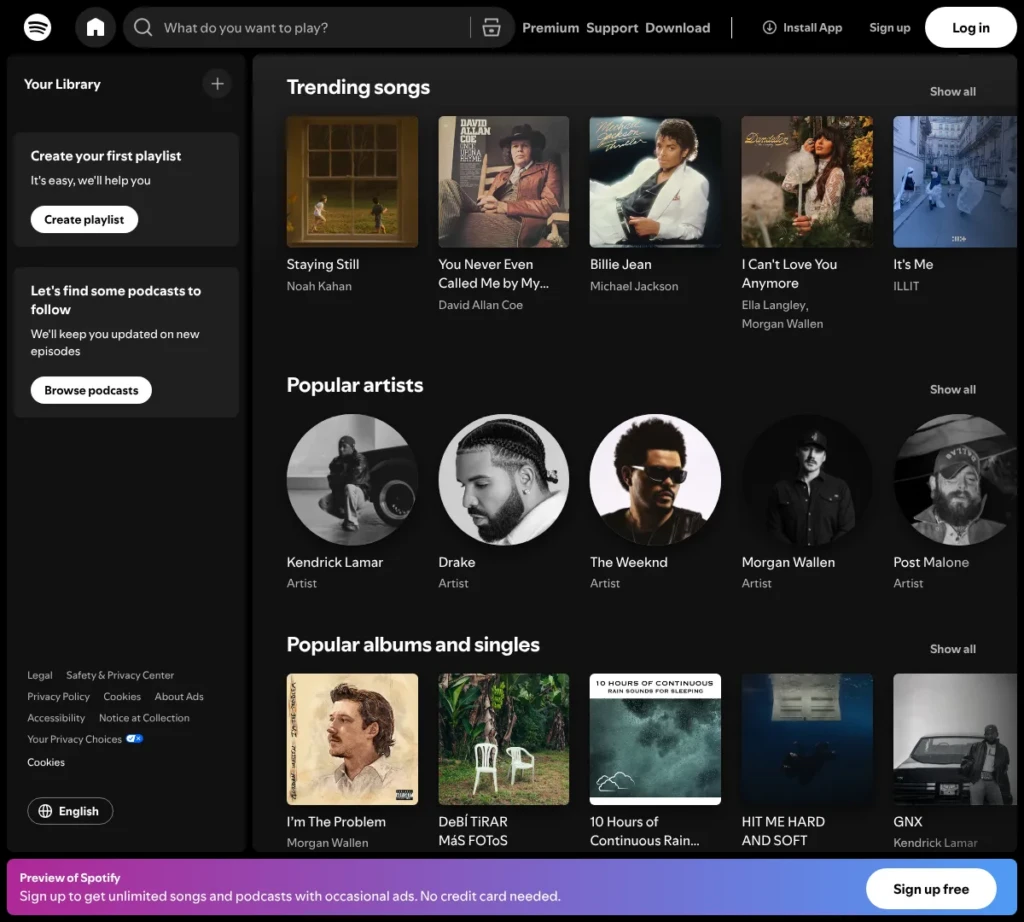Open Safety & Privacy Center link
Viewport: 1024px width, 922px height.
point(120,675)
